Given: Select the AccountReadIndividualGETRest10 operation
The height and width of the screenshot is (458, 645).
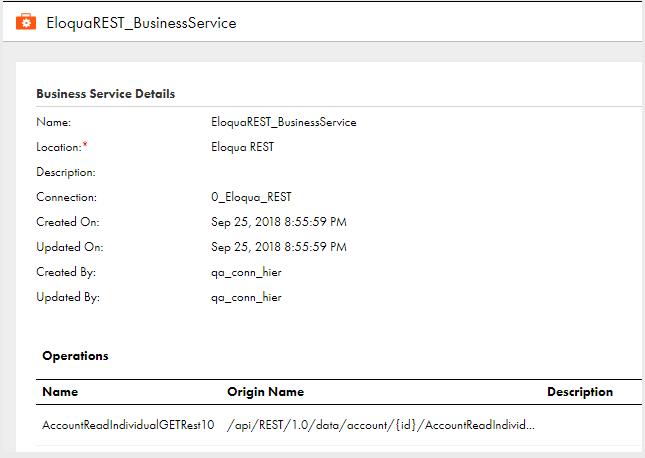Looking at the screenshot, I should tap(128, 425).
